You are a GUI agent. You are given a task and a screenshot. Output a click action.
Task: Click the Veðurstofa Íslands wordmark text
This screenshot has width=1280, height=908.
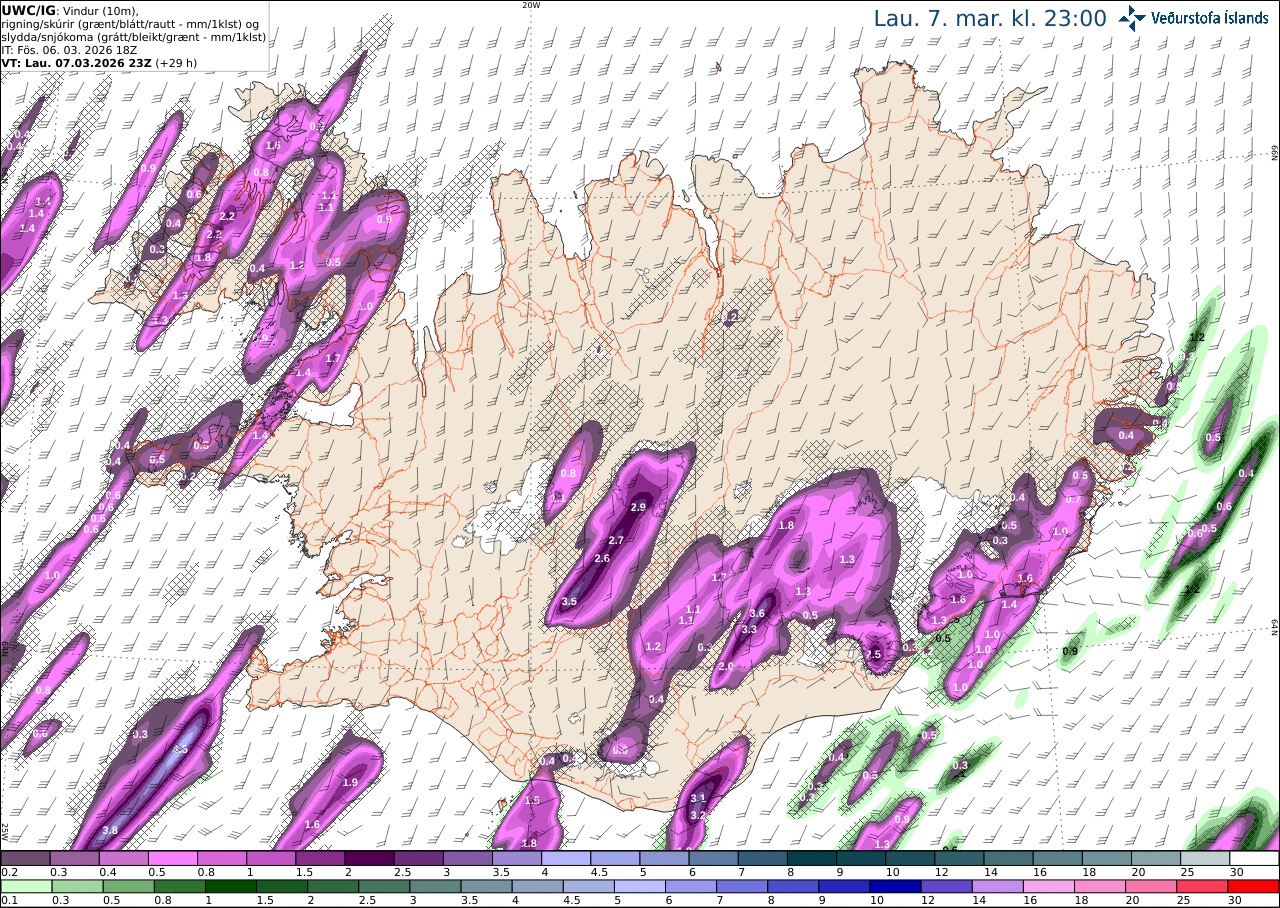click(x=1210, y=17)
